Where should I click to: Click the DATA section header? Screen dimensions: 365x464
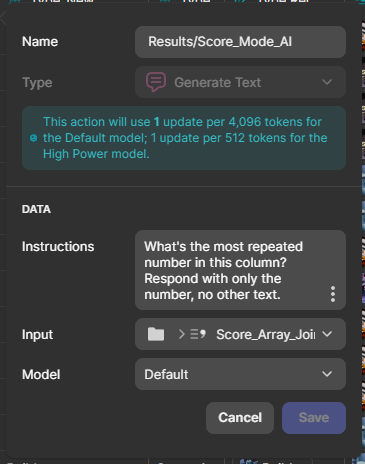[x=36, y=209]
